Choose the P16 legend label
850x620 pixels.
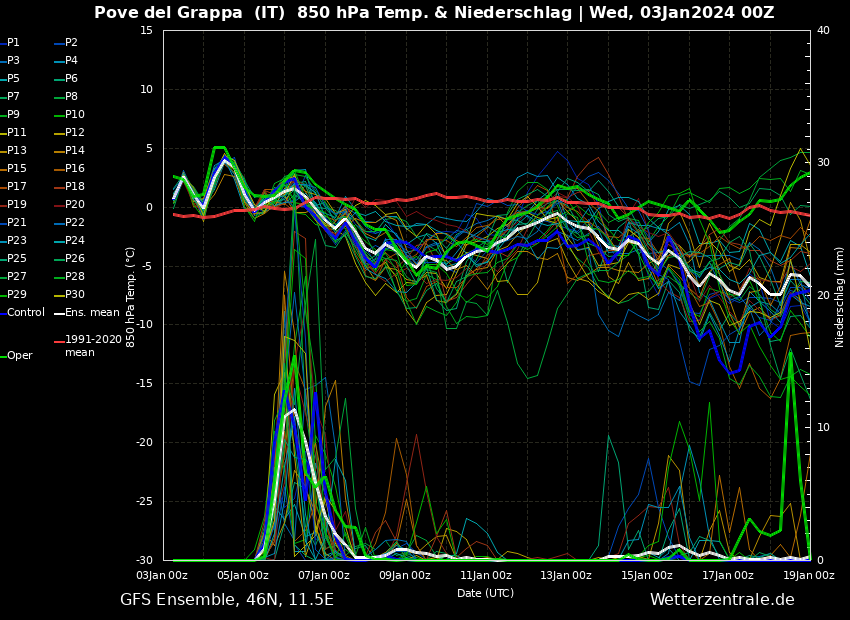[x=75, y=168]
